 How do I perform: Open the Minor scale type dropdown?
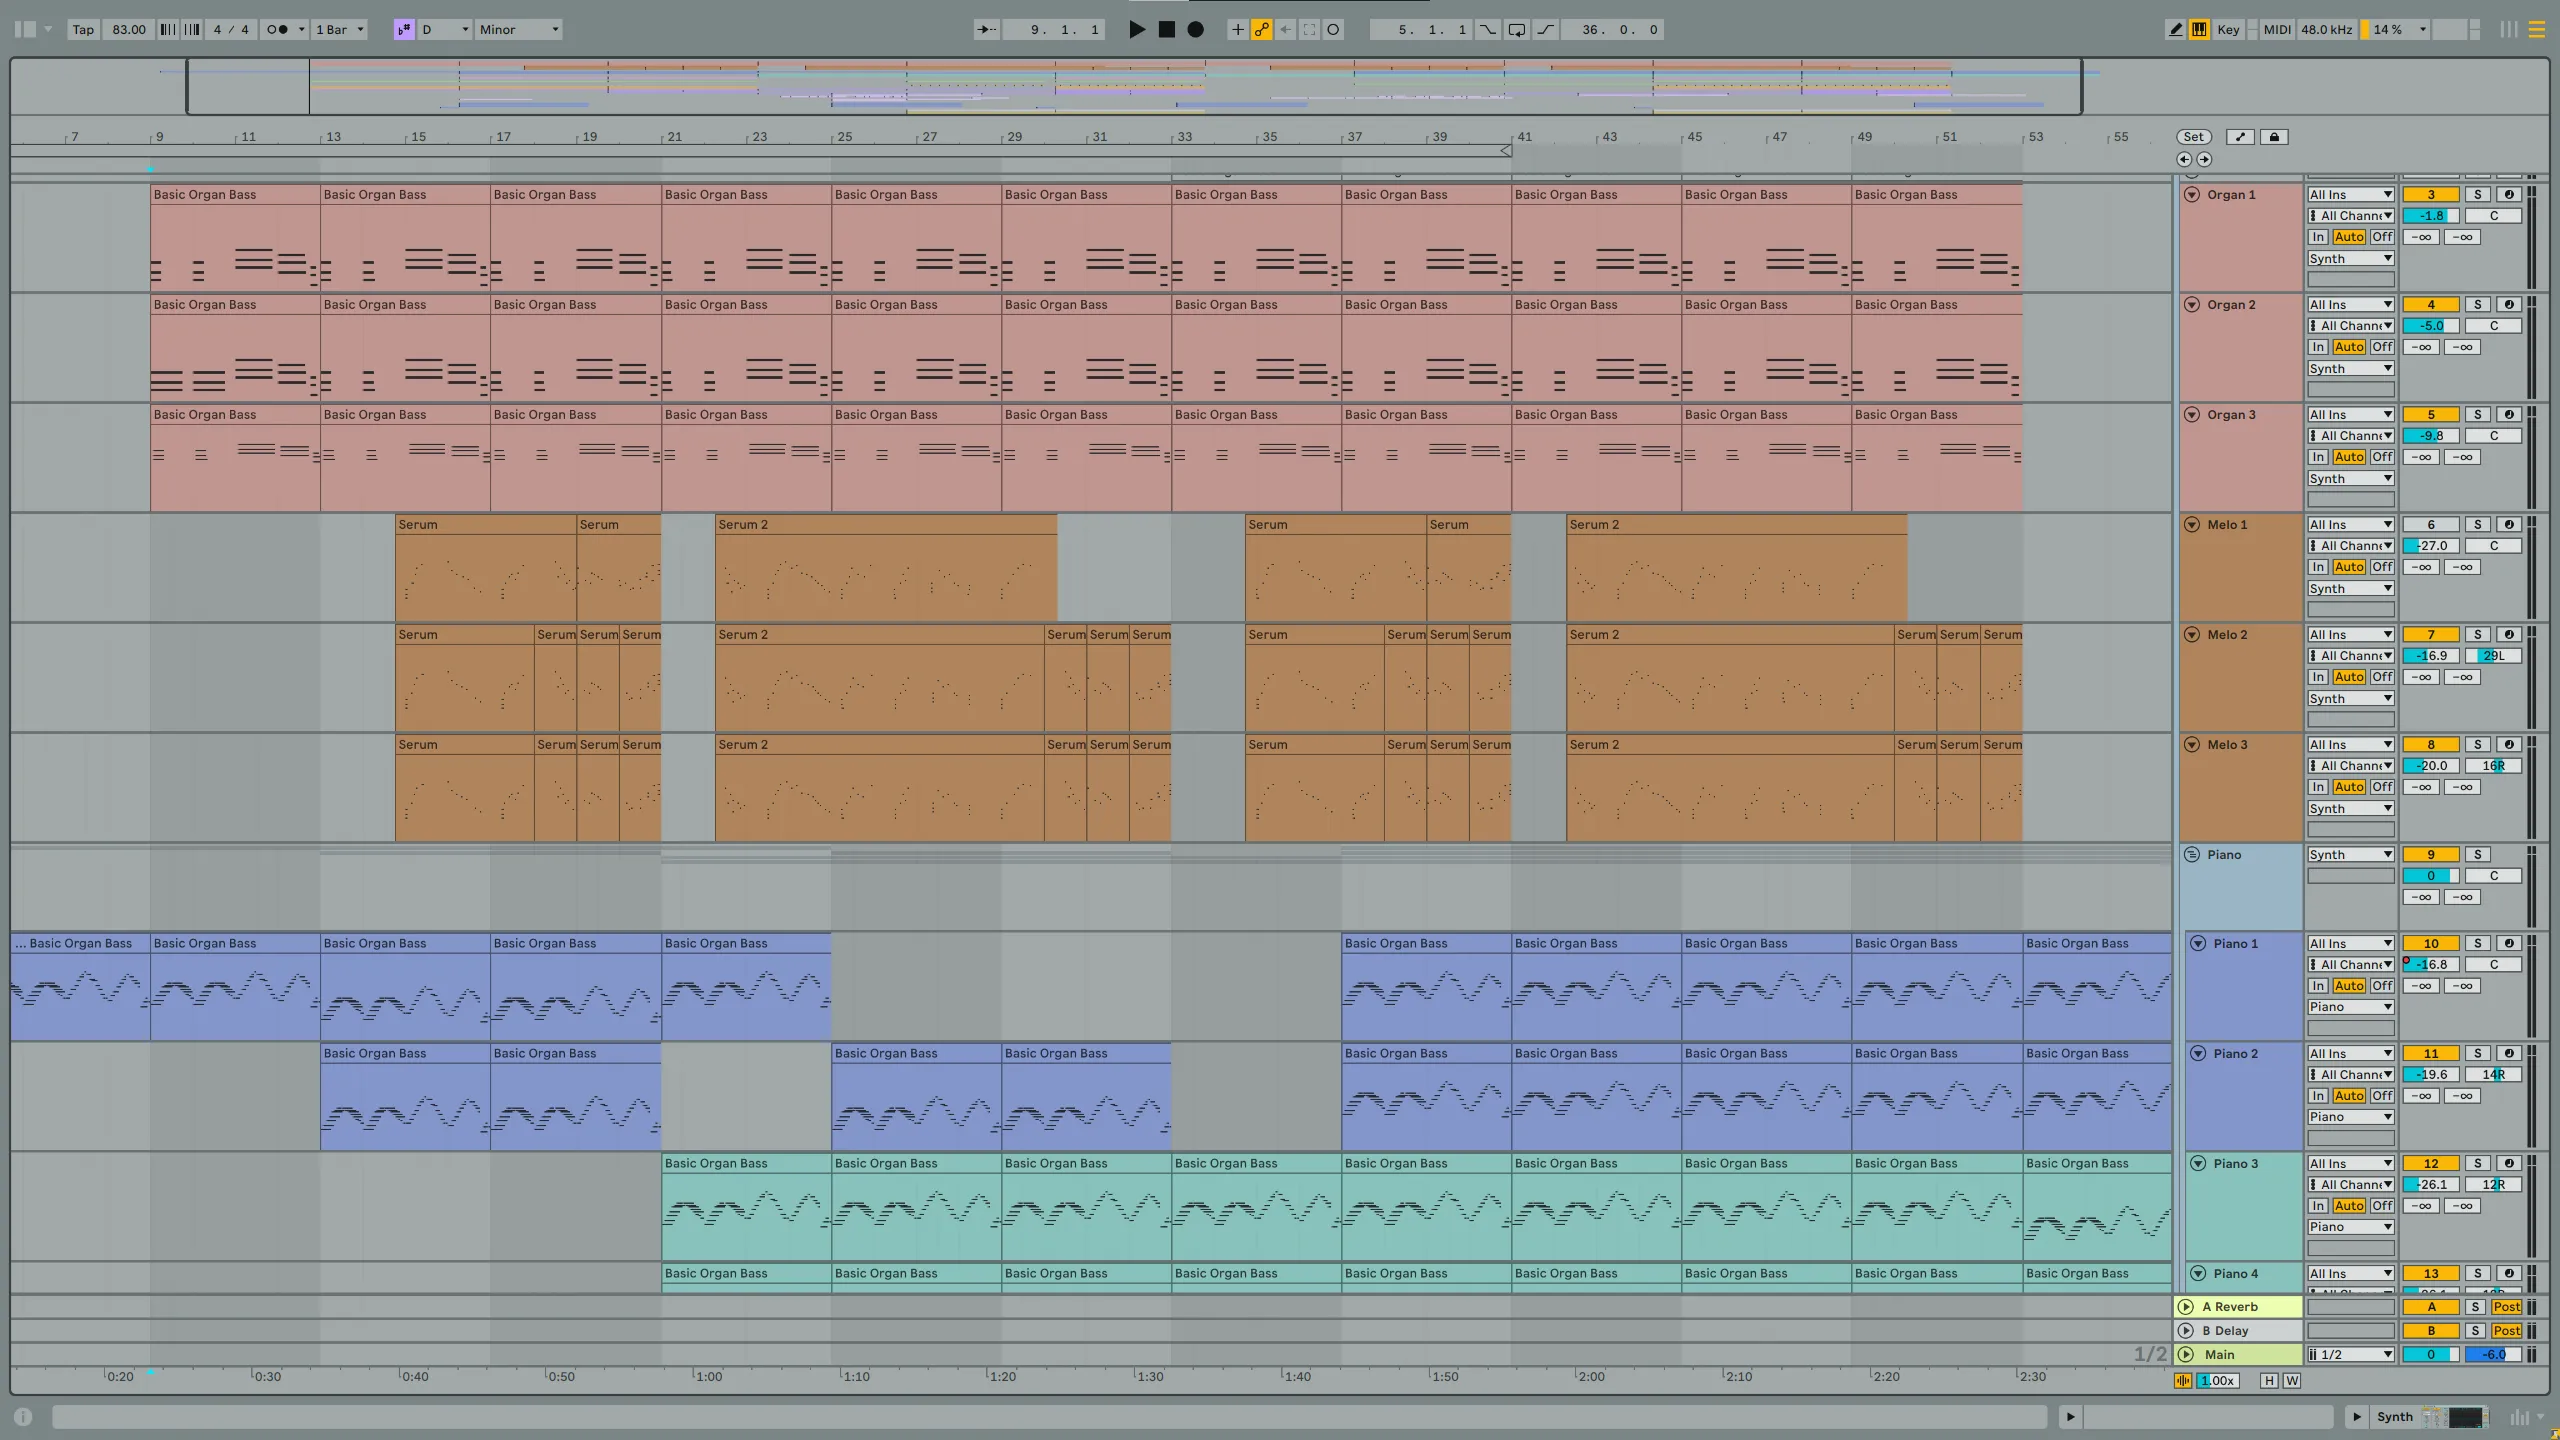pyautogui.click(x=518, y=29)
